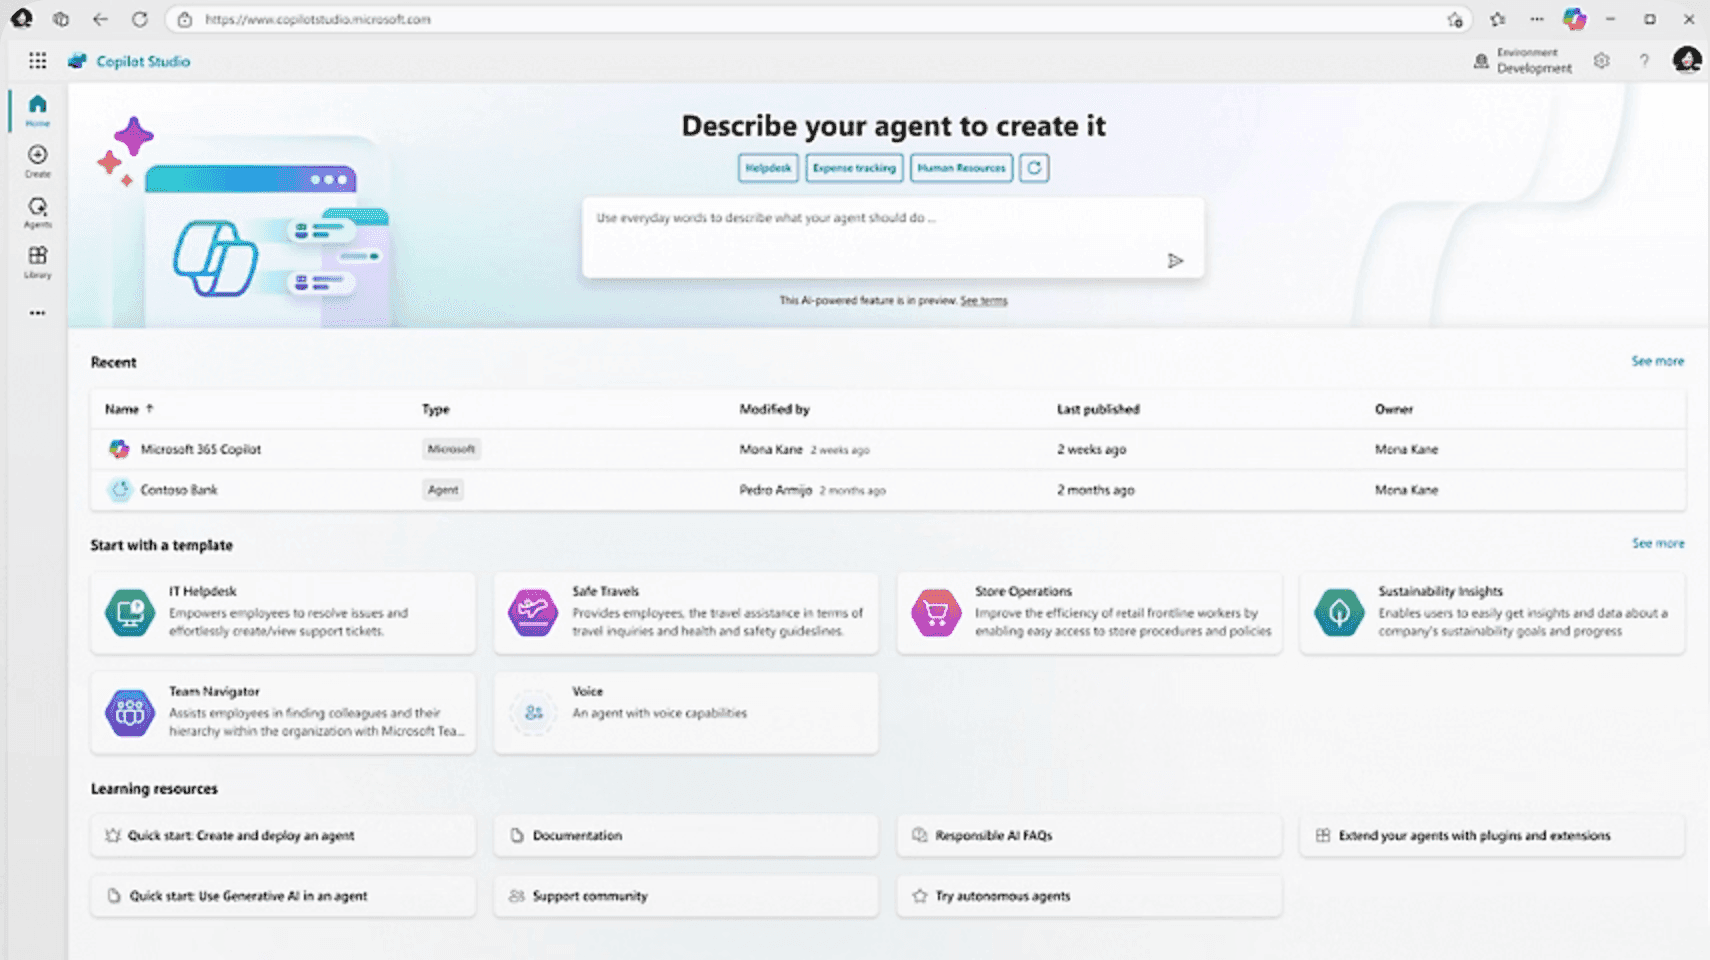This screenshot has height=960, width=1710.
Task: Click the Microsoft 365 Copilot row icon
Action: coord(119,449)
